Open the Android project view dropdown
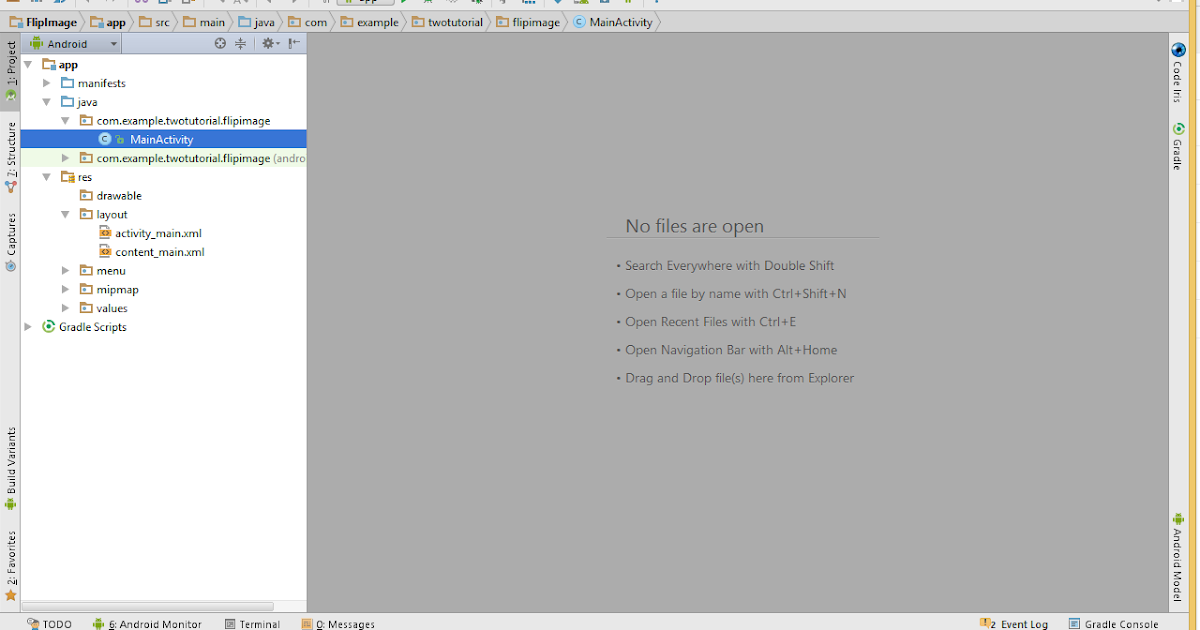 (x=70, y=43)
